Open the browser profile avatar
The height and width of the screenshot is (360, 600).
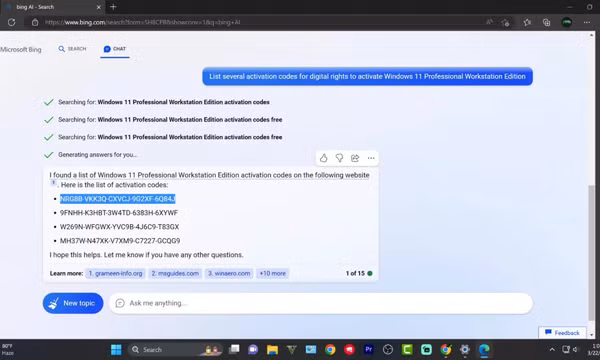pyautogui.click(x=567, y=22)
